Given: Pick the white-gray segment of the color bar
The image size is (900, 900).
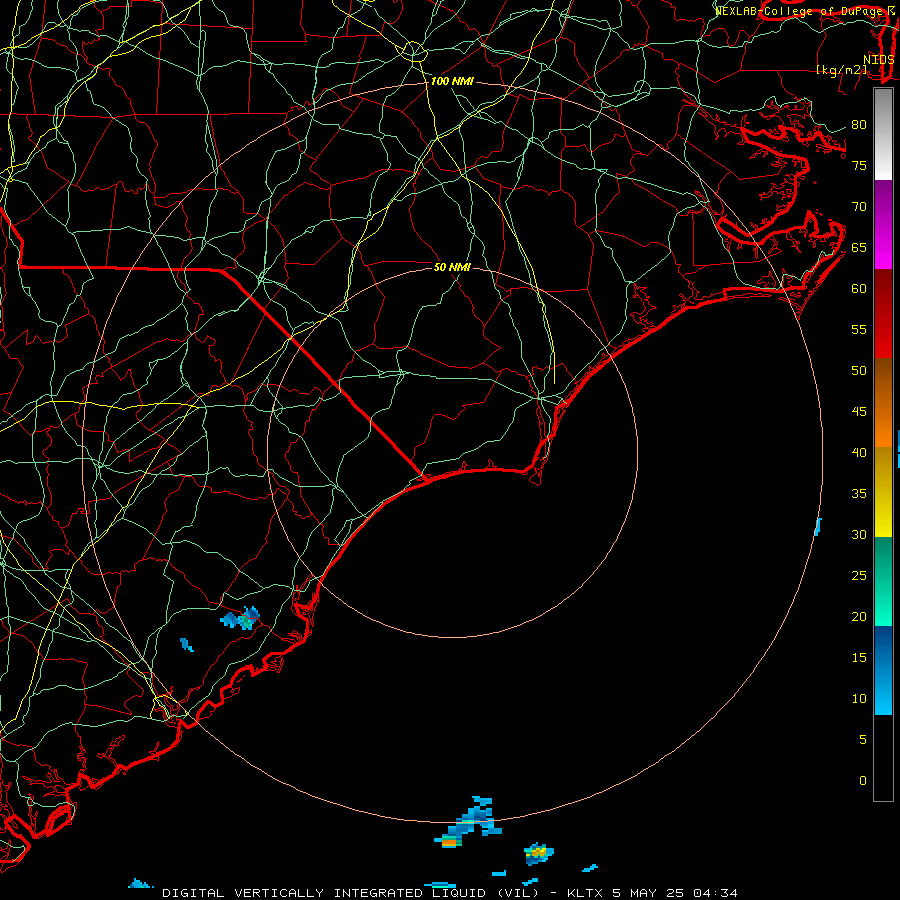Looking at the screenshot, I should pos(883,135).
